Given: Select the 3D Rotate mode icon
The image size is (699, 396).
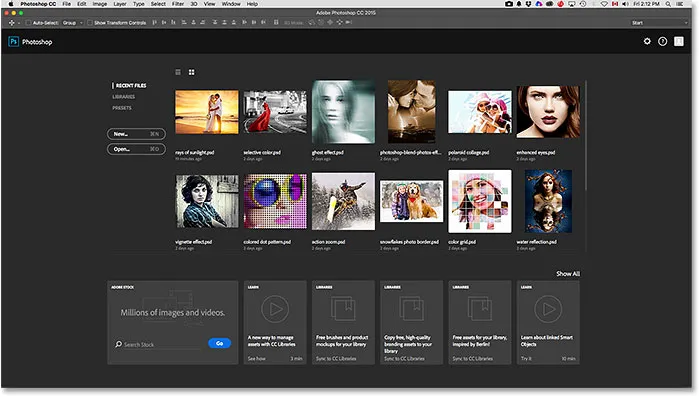Looking at the screenshot, I should coord(312,22).
